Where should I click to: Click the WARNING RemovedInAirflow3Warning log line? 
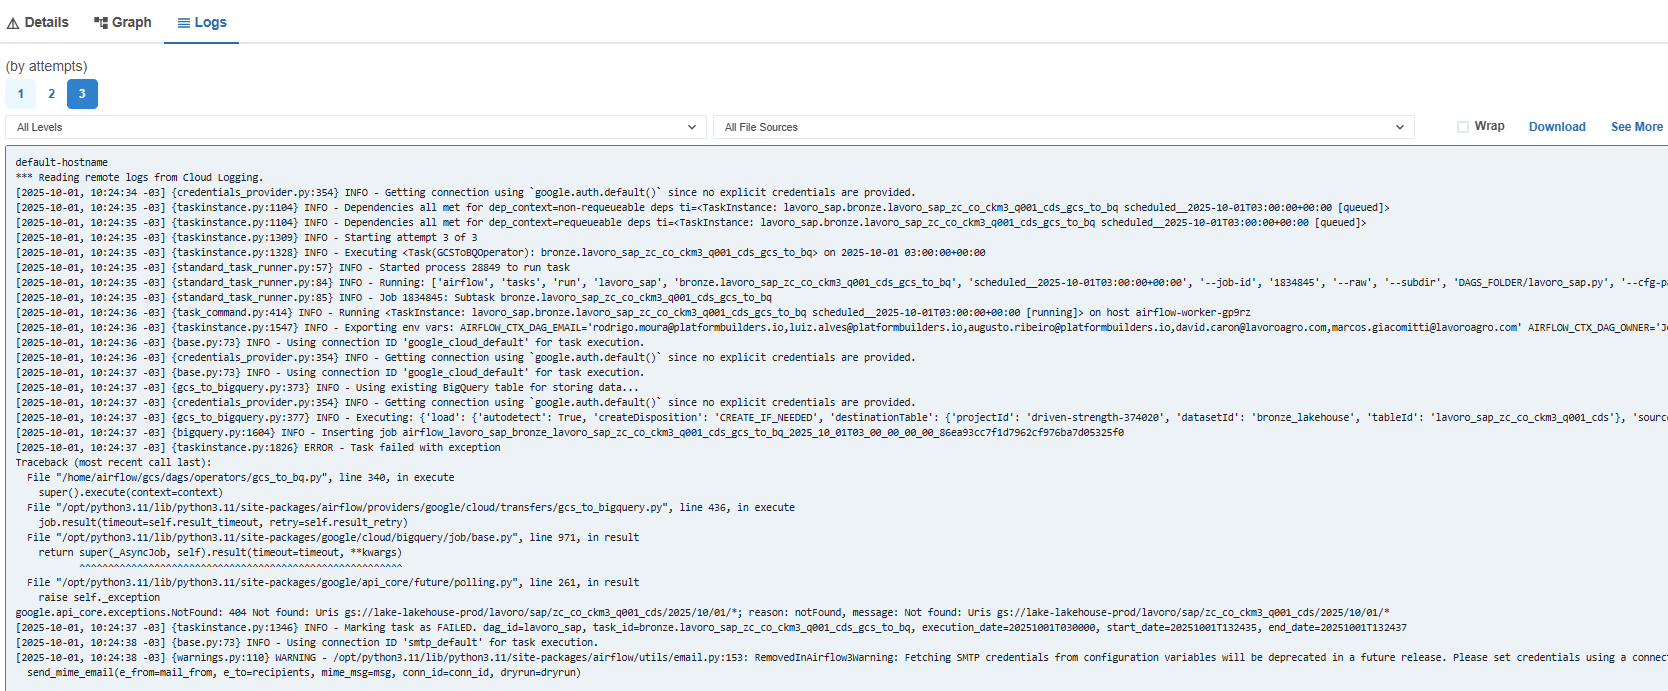[x=841, y=657]
